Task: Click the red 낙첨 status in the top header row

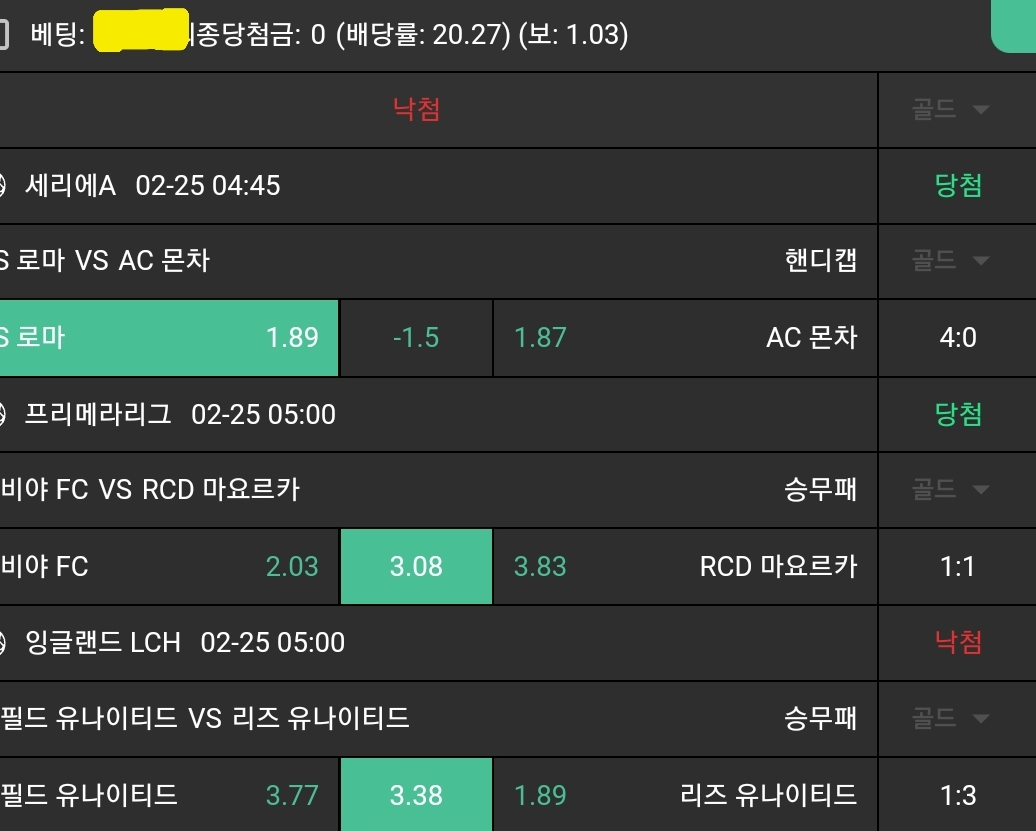Action: click(x=417, y=109)
